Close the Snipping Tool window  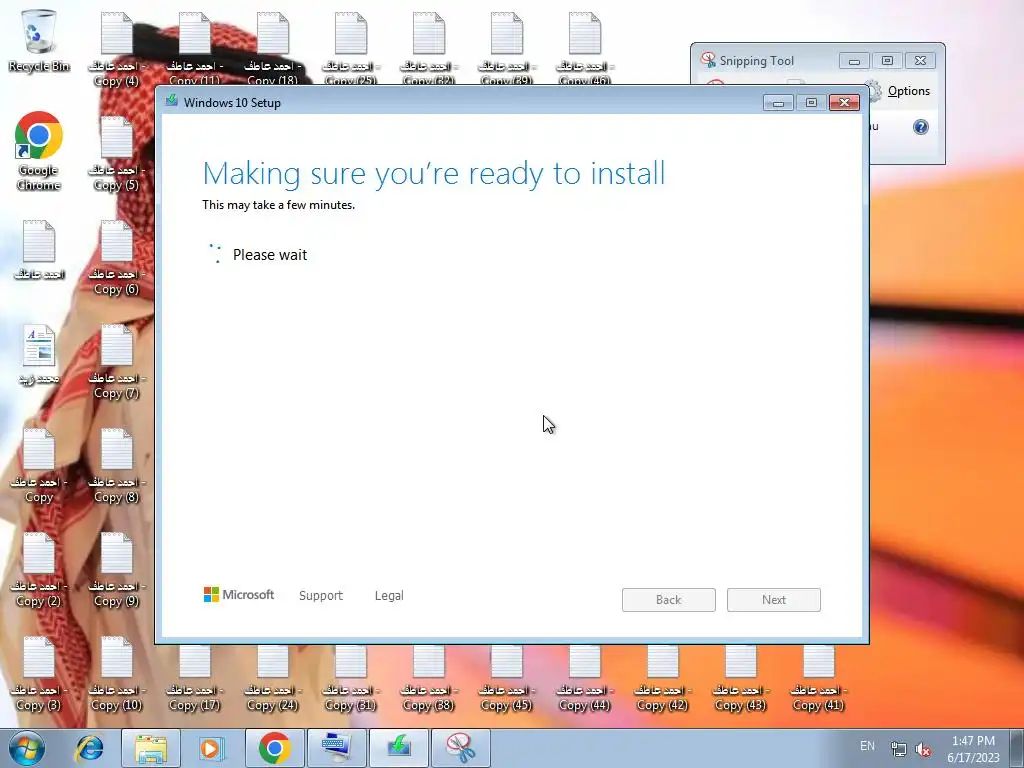920,61
